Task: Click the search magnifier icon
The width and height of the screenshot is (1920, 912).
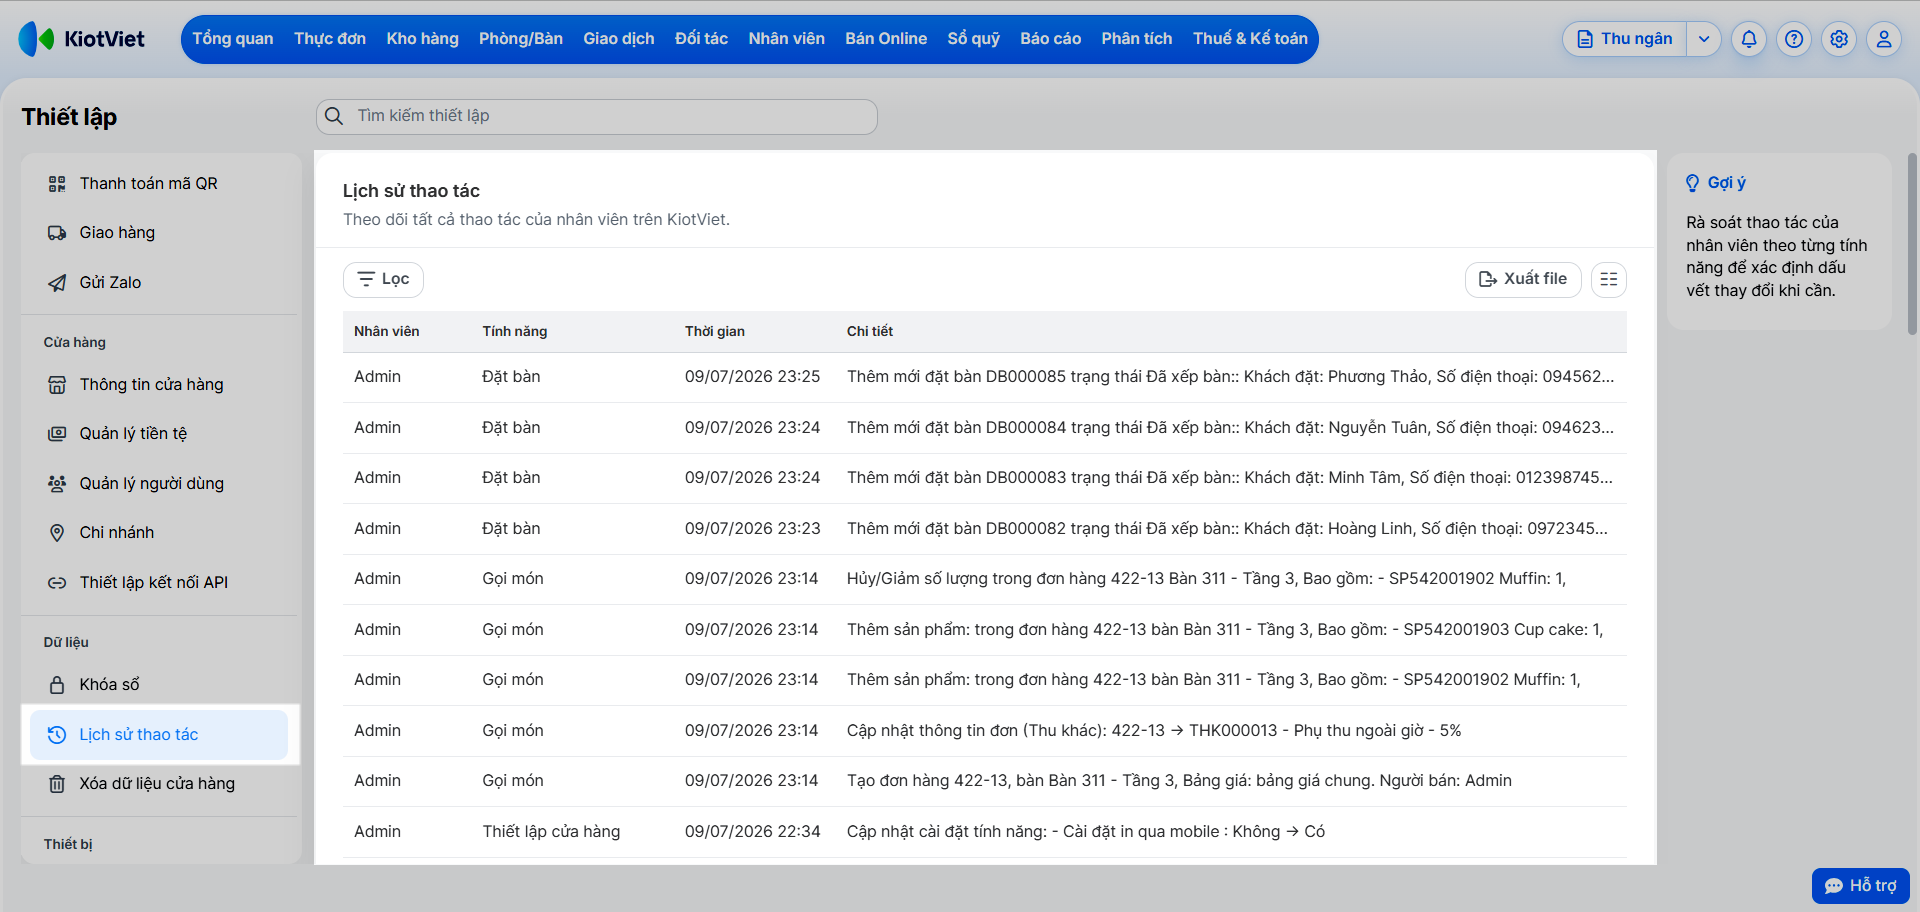Action: (x=334, y=116)
